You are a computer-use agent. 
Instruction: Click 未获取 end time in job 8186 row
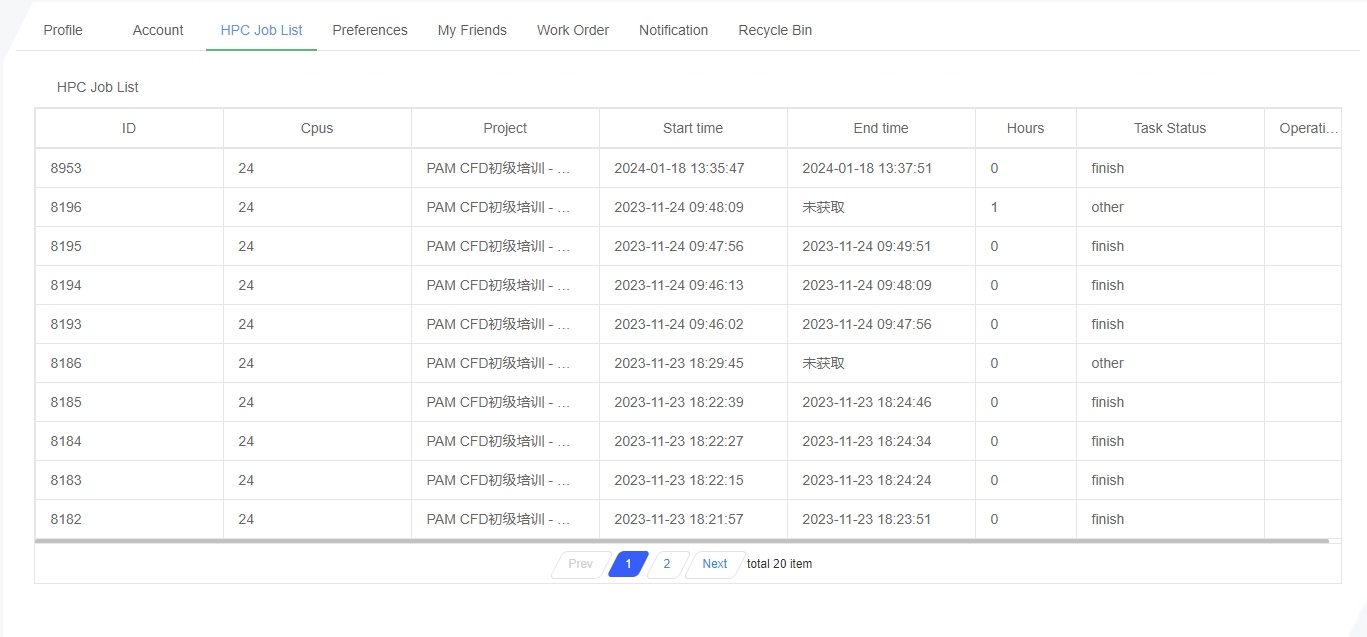823,363
